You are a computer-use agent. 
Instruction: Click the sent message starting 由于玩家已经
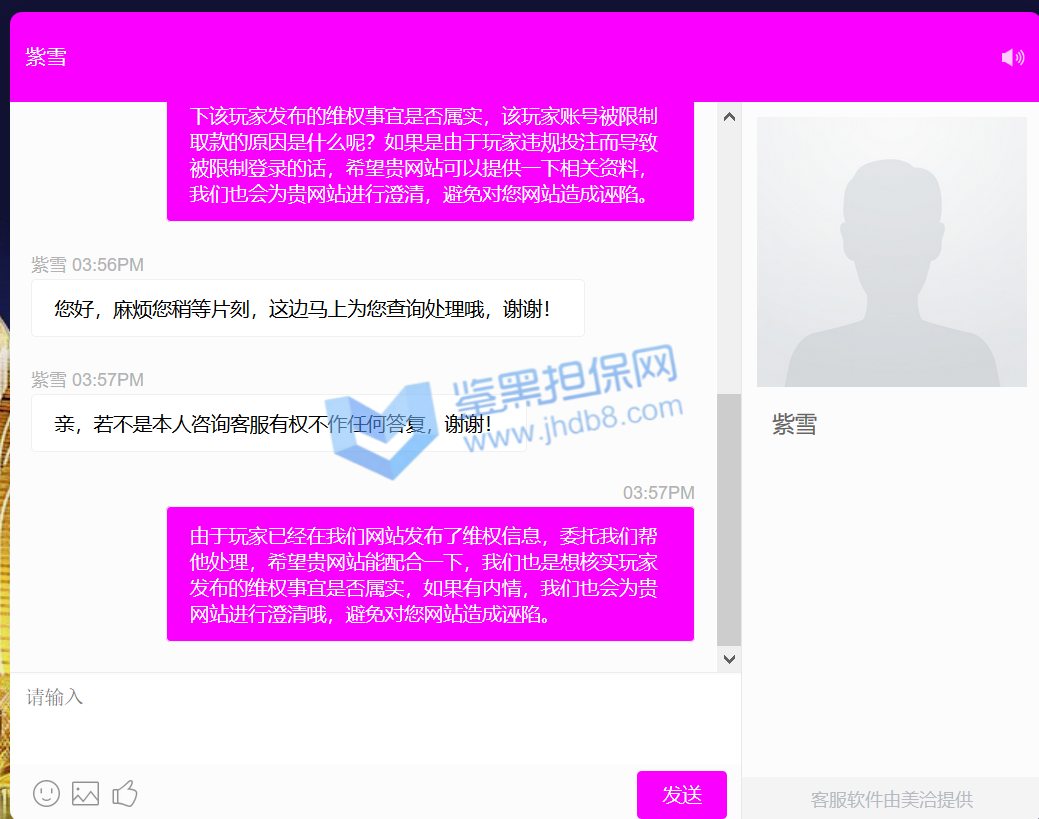coord(429,574)
